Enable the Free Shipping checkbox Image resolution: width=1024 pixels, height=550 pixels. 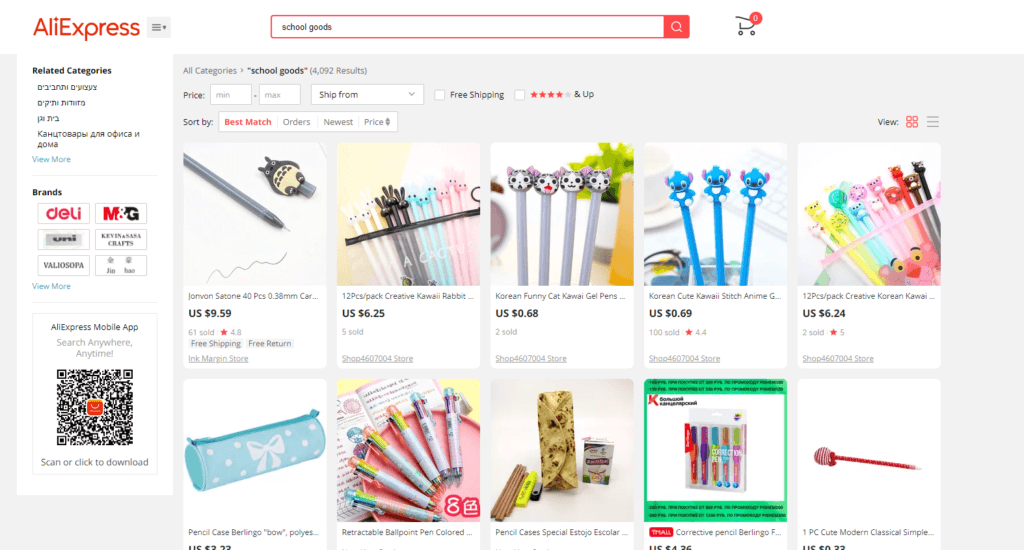point(440,95)
